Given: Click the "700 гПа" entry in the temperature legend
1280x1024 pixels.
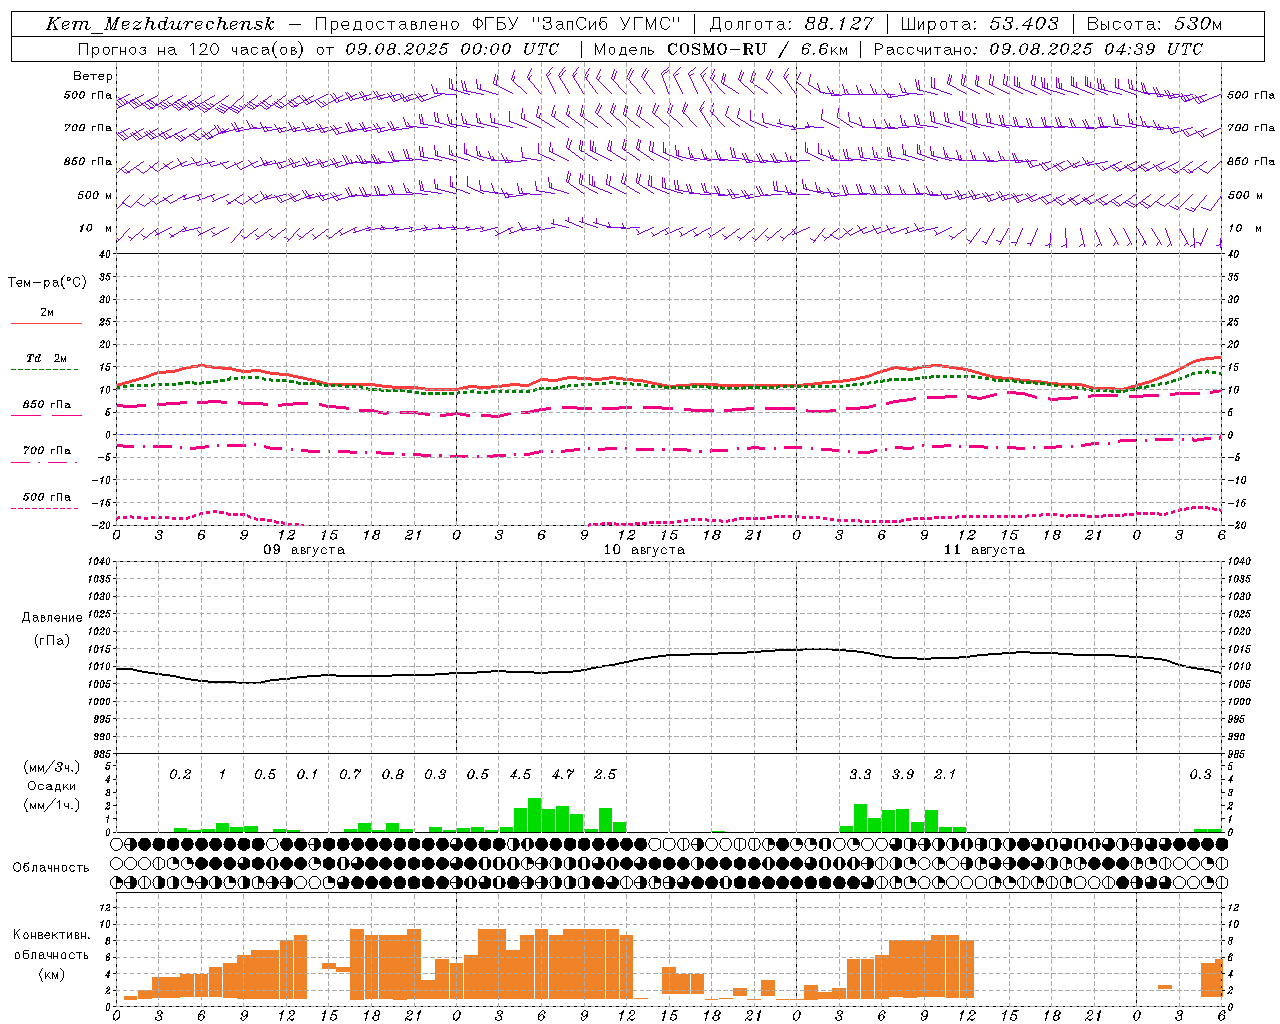Looking at the screenshot, I should pos(47,451).
